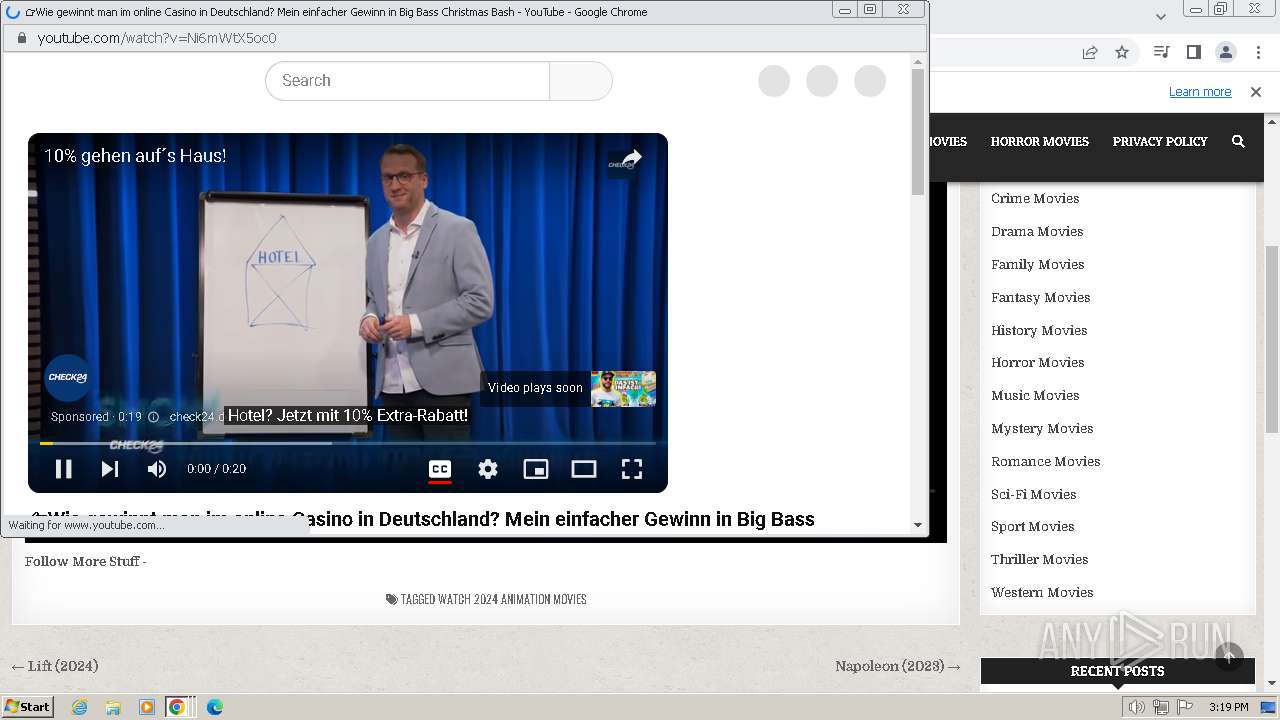Open History Movies category
Screen dimensions: 1280x720
coord(1039,330)
